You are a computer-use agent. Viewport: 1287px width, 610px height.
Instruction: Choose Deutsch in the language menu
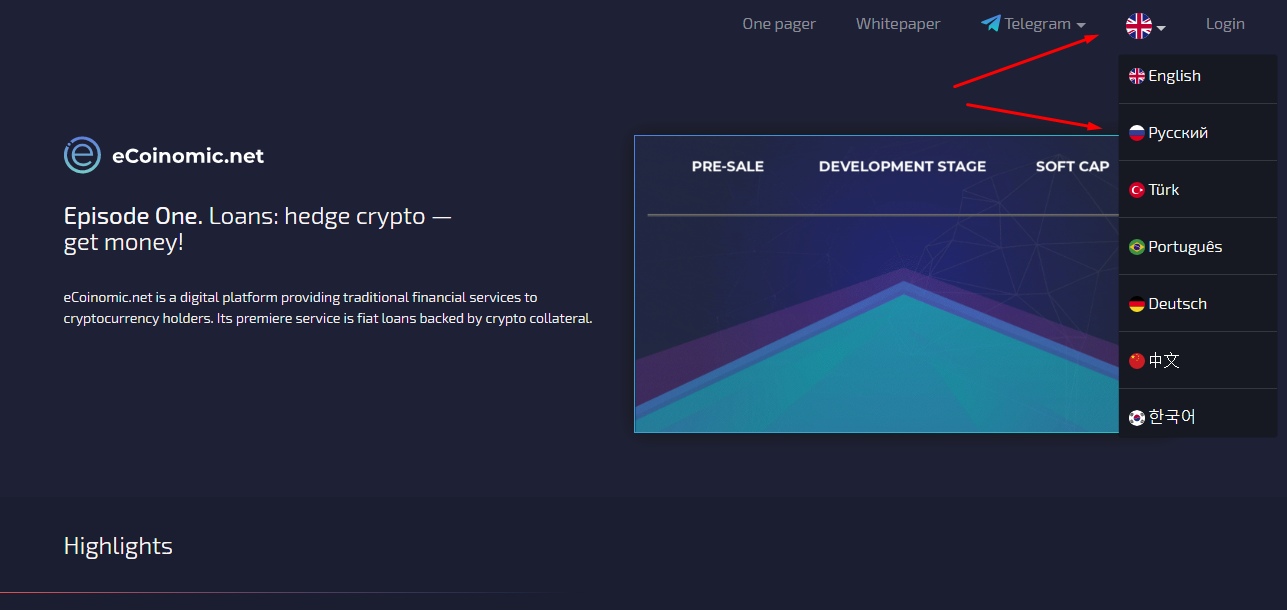[1177, 304]
